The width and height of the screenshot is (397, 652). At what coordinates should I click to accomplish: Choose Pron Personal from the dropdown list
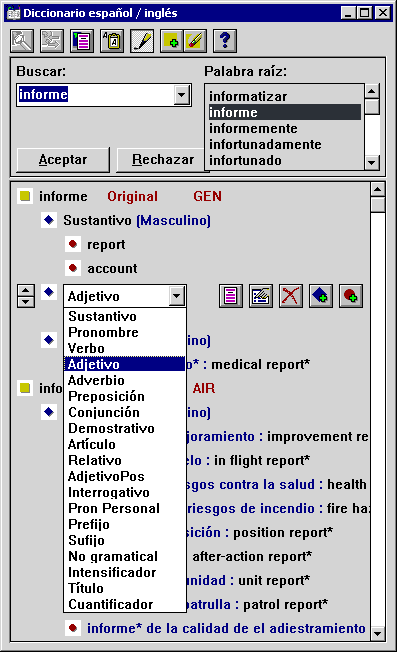click(124, 509)
